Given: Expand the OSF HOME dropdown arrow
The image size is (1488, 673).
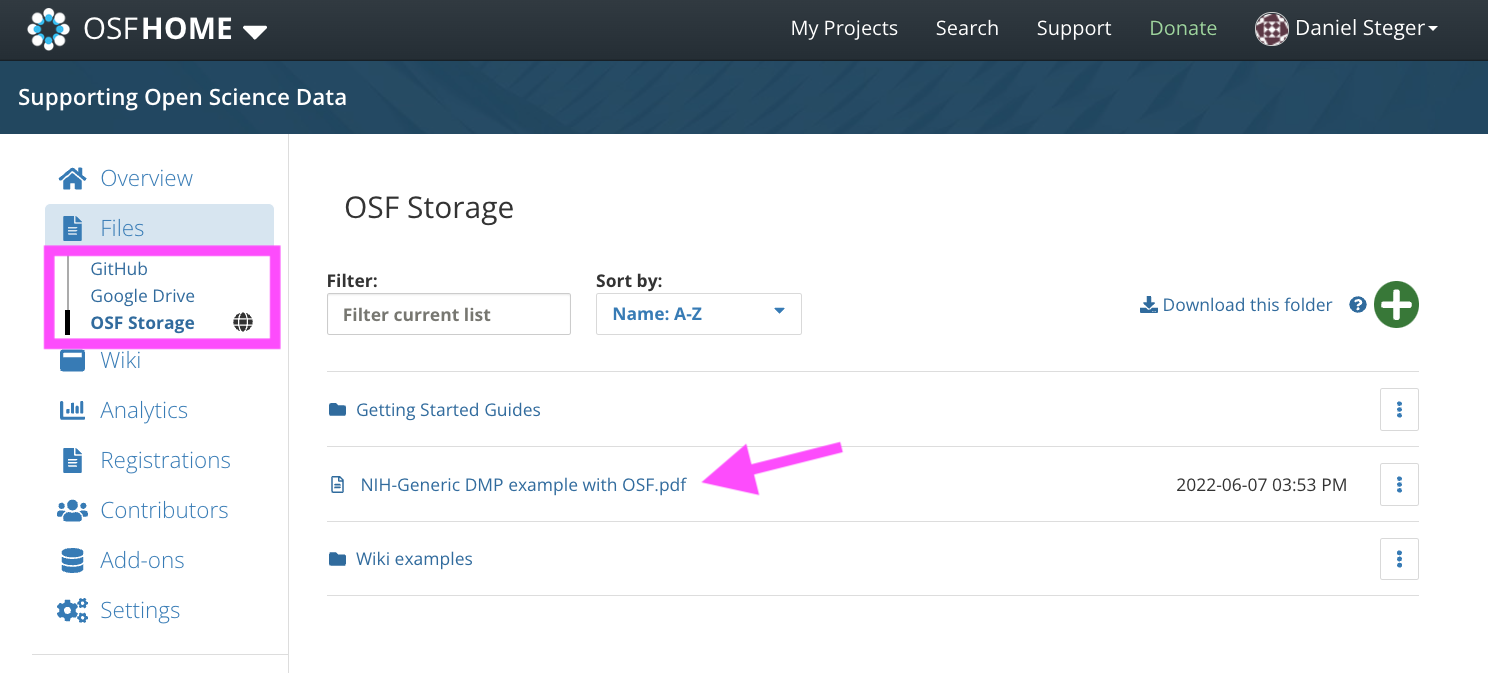Looking at the screenshot, I should (x=255, y=31).
